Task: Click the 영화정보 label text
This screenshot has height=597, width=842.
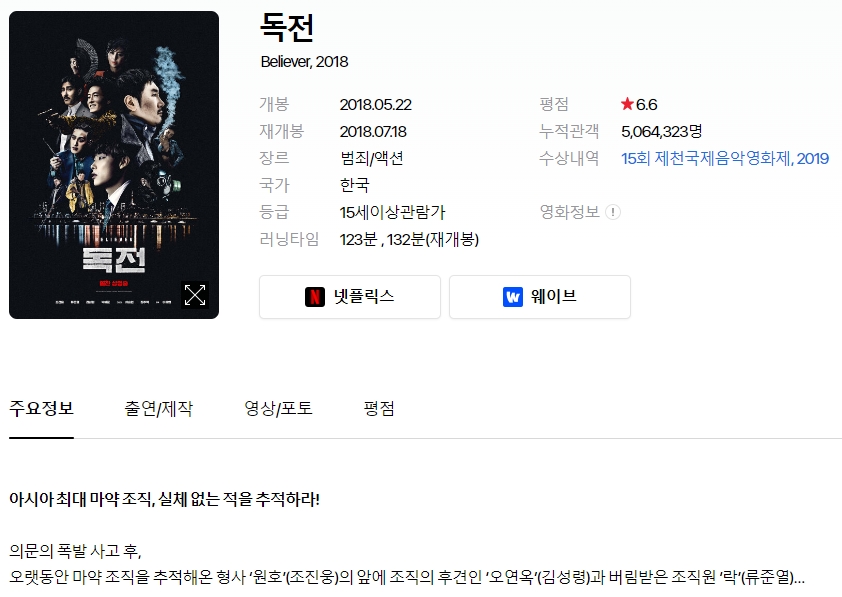Action: 569,212
